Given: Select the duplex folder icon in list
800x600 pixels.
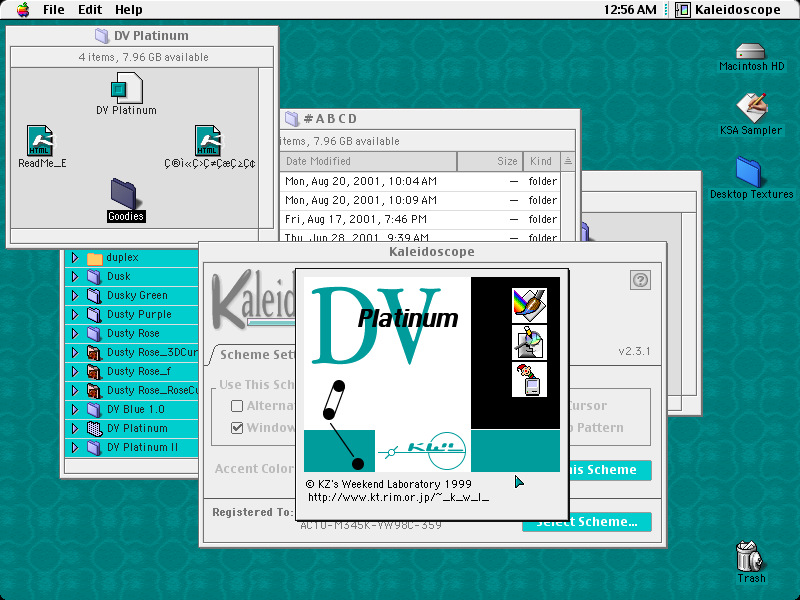Looking at the screenshot, I should tap(94, 258).
